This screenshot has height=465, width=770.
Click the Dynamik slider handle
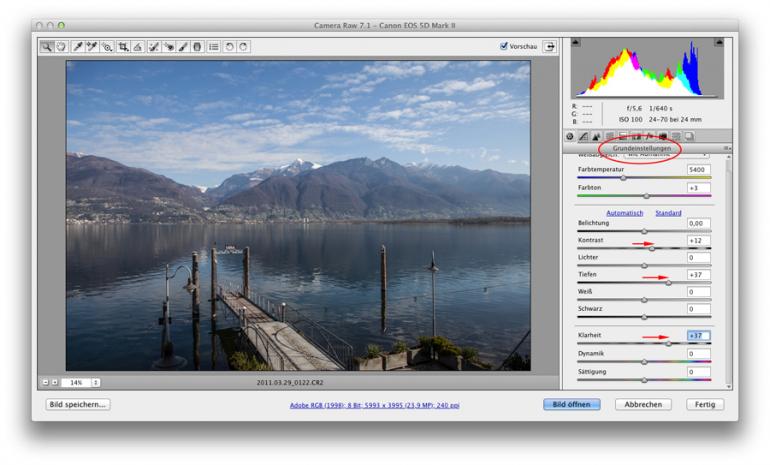point(644,362)
